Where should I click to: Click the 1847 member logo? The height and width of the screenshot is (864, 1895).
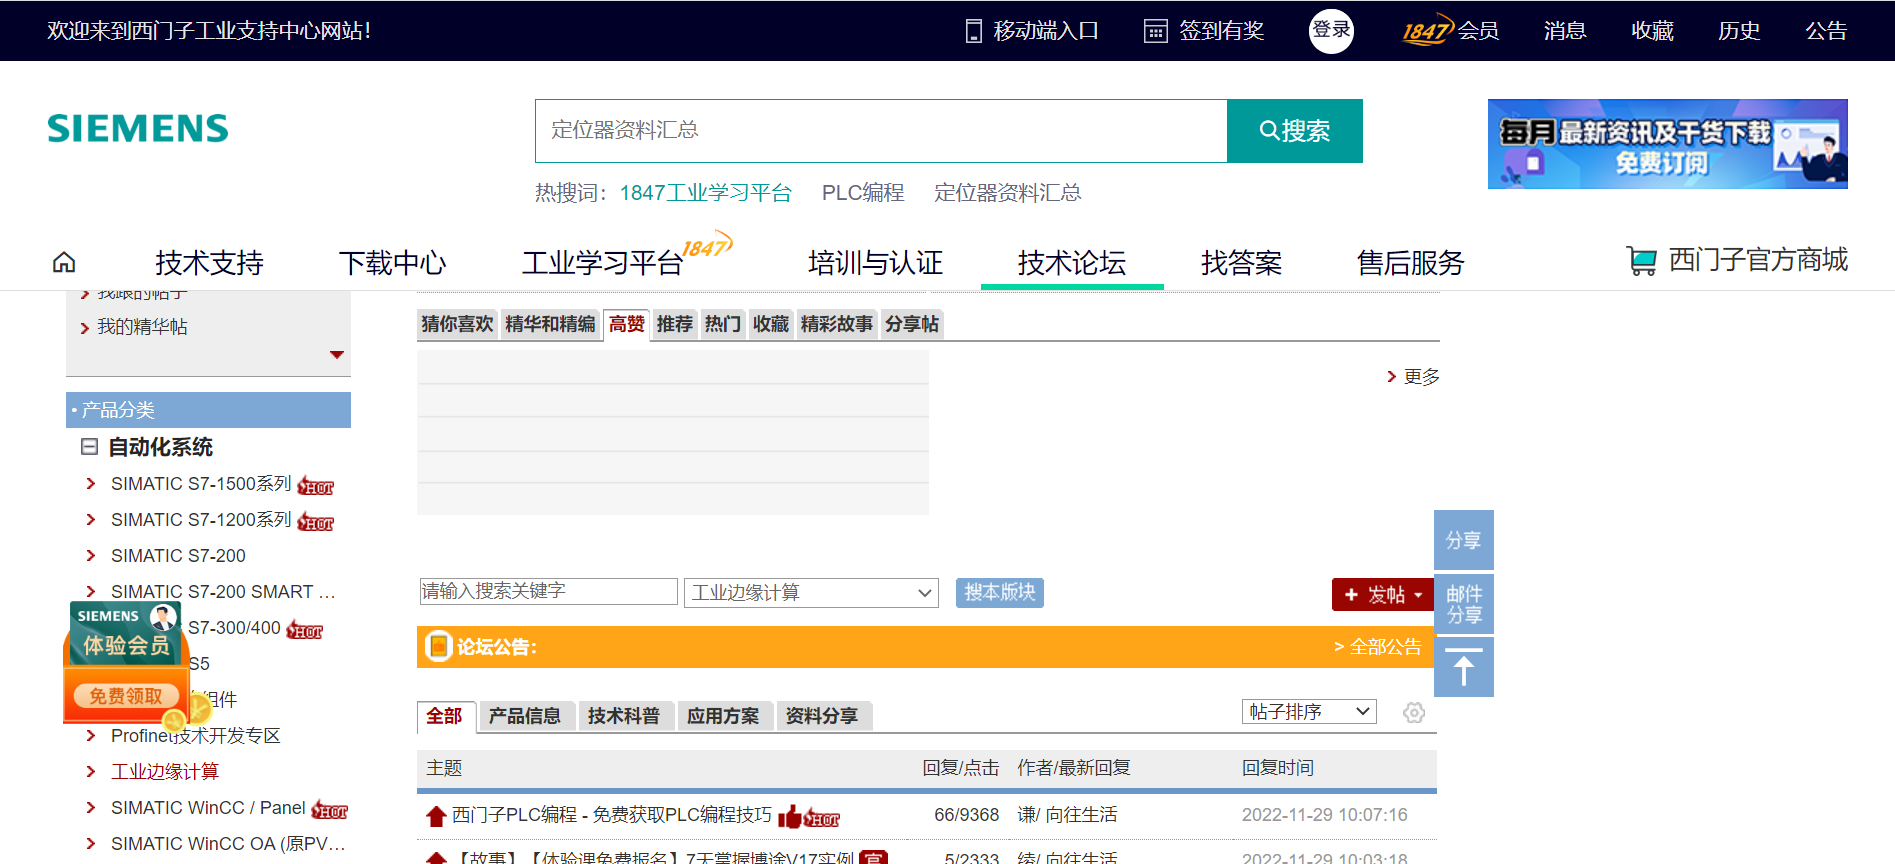(x=1427, y=31)
